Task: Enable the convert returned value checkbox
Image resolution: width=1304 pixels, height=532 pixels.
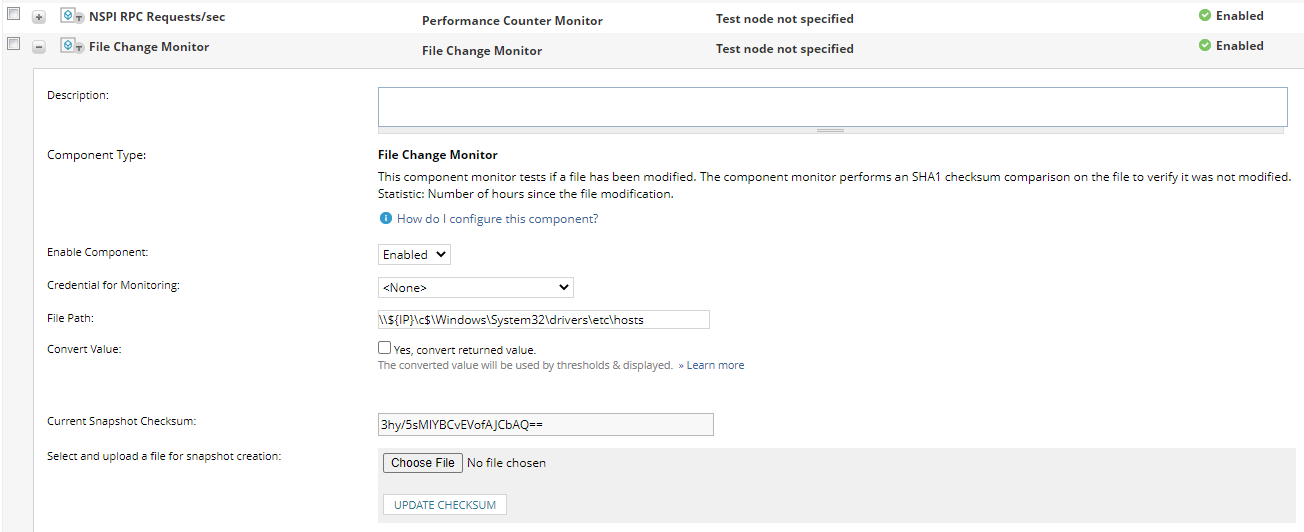Action: tap(385, 348)
